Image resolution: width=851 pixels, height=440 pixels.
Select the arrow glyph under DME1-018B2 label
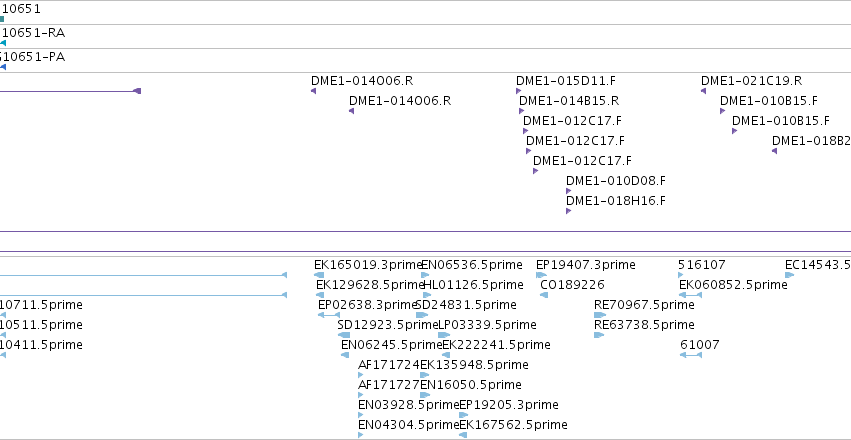[x=774, y=151]
